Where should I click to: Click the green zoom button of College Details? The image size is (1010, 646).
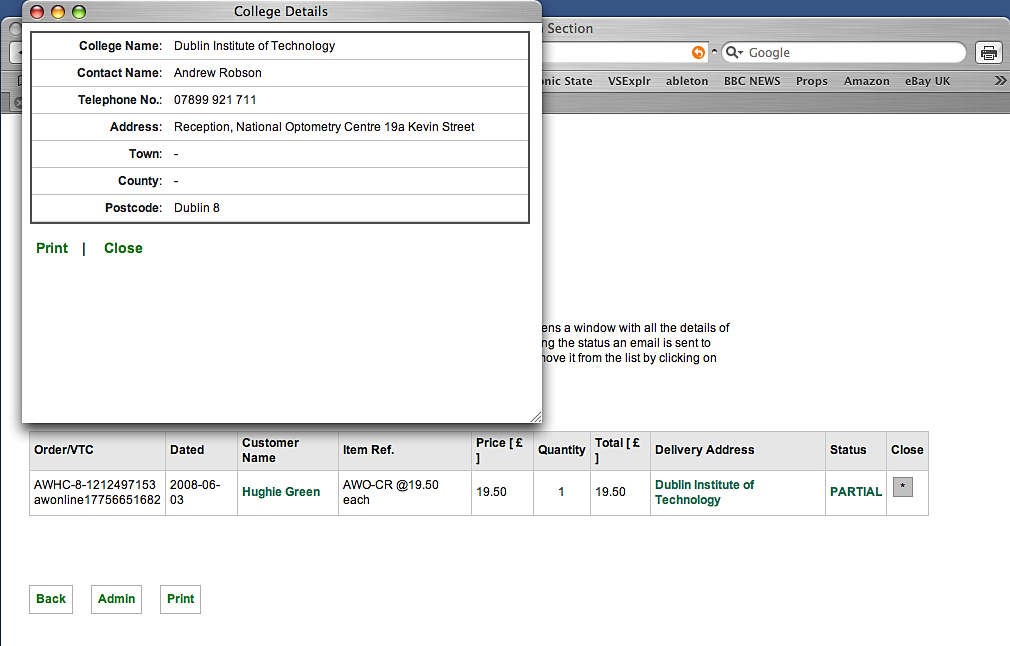point(79,12)
